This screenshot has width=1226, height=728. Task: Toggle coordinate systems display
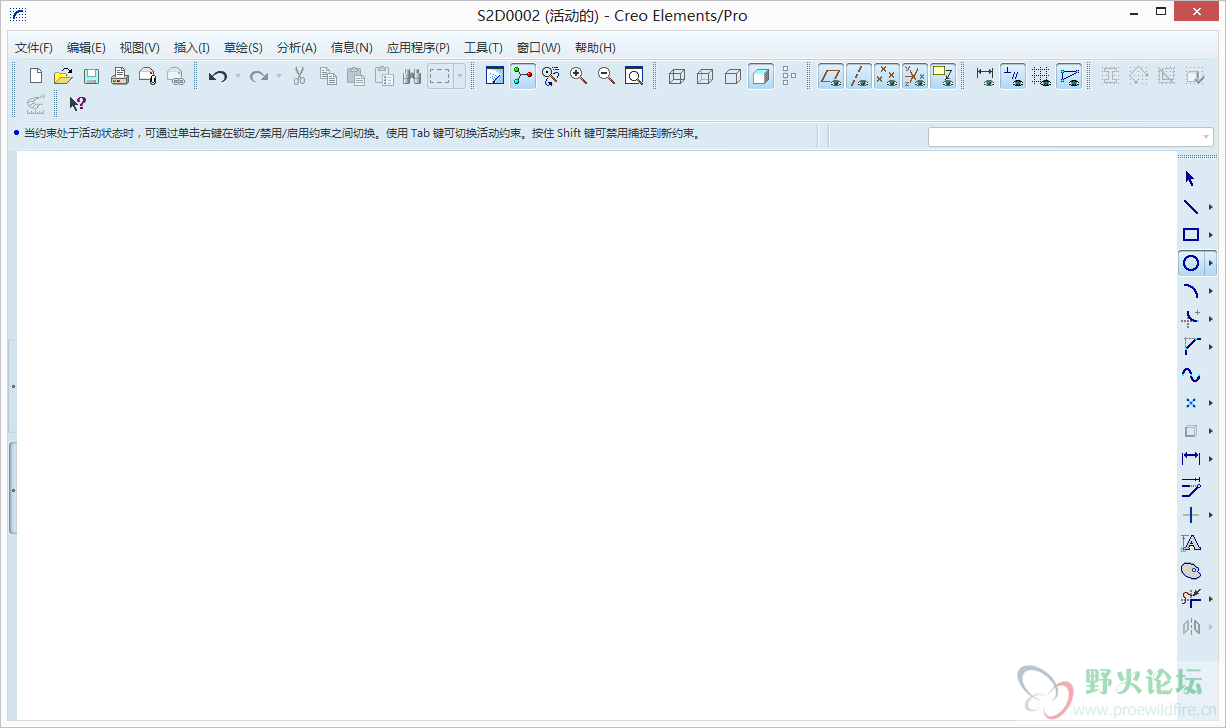point(914,76)
